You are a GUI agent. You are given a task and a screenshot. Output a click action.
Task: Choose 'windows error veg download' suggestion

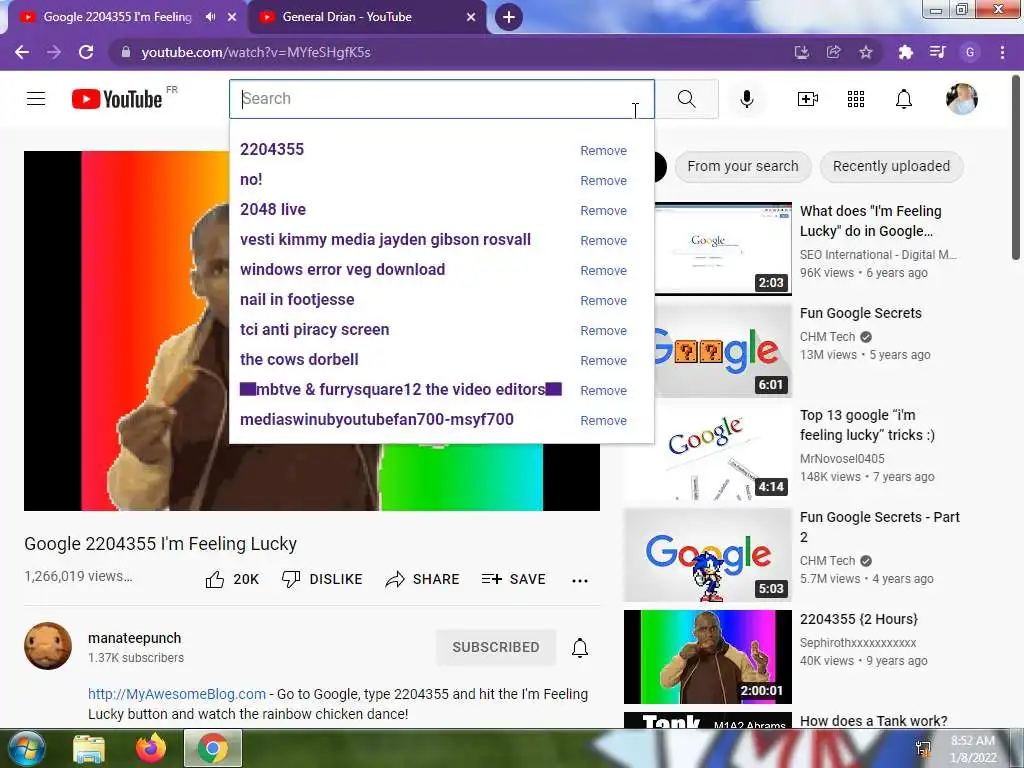tap(342, 270)
